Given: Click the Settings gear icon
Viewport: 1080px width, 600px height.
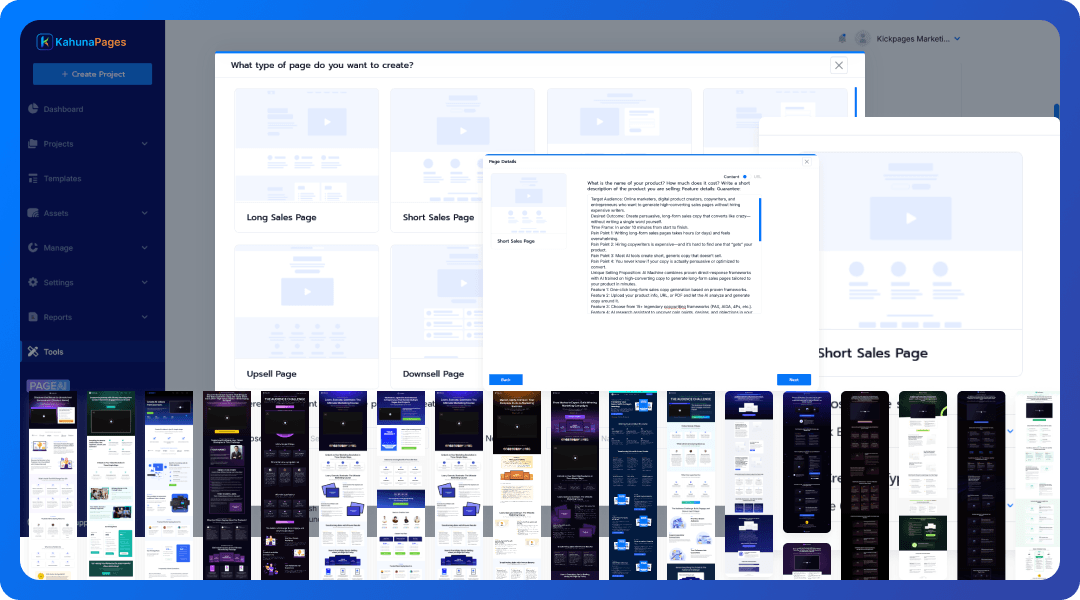Looking at the screenshot, I should pos(33,282).
